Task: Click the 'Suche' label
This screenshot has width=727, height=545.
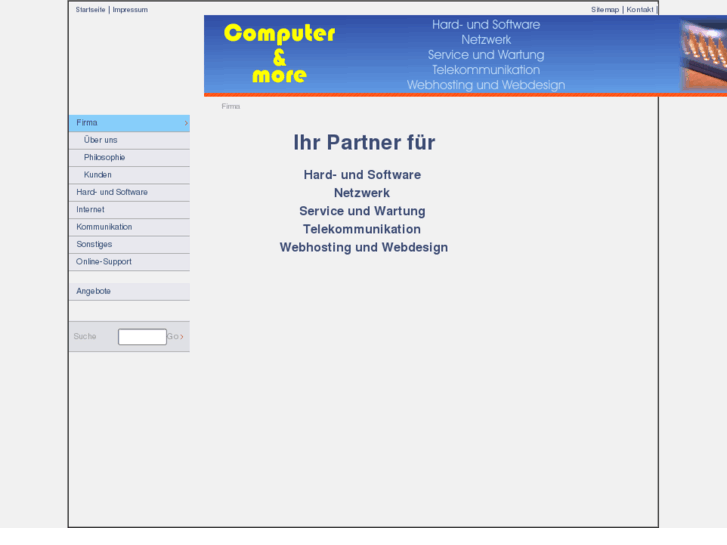Action: tap(85, 337)
